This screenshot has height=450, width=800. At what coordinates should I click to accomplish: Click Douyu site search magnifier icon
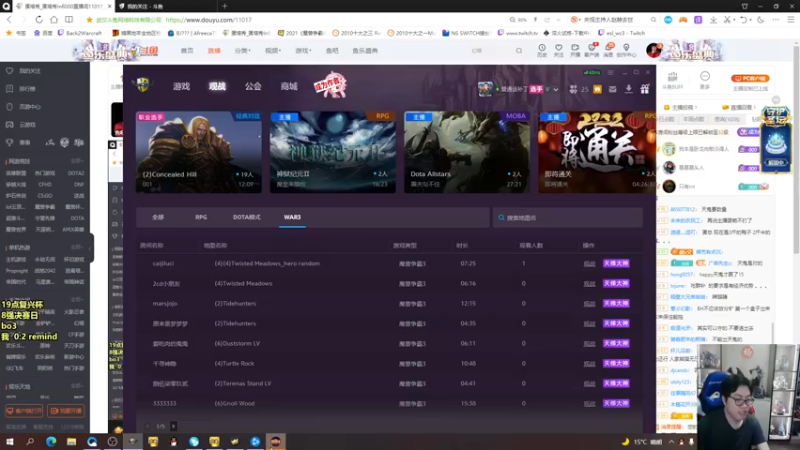coord(519,51)
